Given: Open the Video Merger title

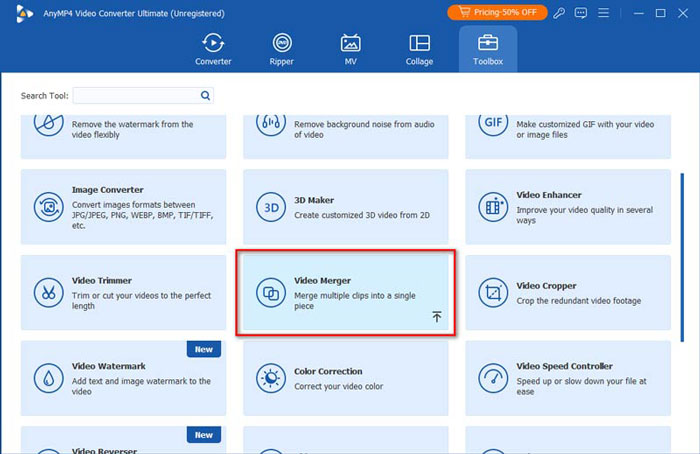Looking at the screenshot, I should (x=322, y=280).
